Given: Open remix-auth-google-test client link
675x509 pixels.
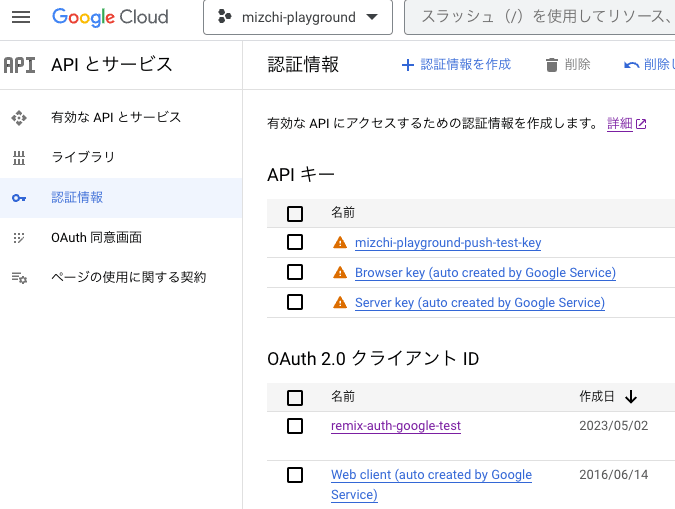Looking at the screenshot, I should tap(396, 426).
